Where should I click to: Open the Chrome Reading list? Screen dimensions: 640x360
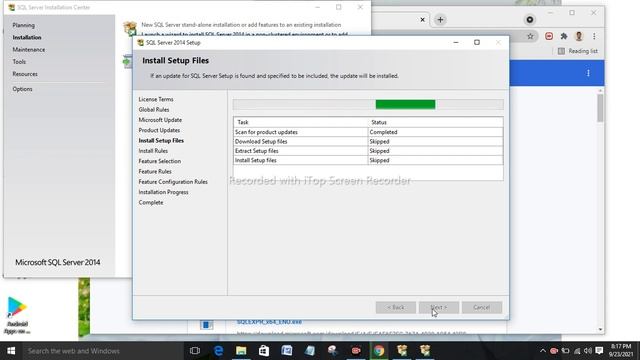tap(578, 51)
